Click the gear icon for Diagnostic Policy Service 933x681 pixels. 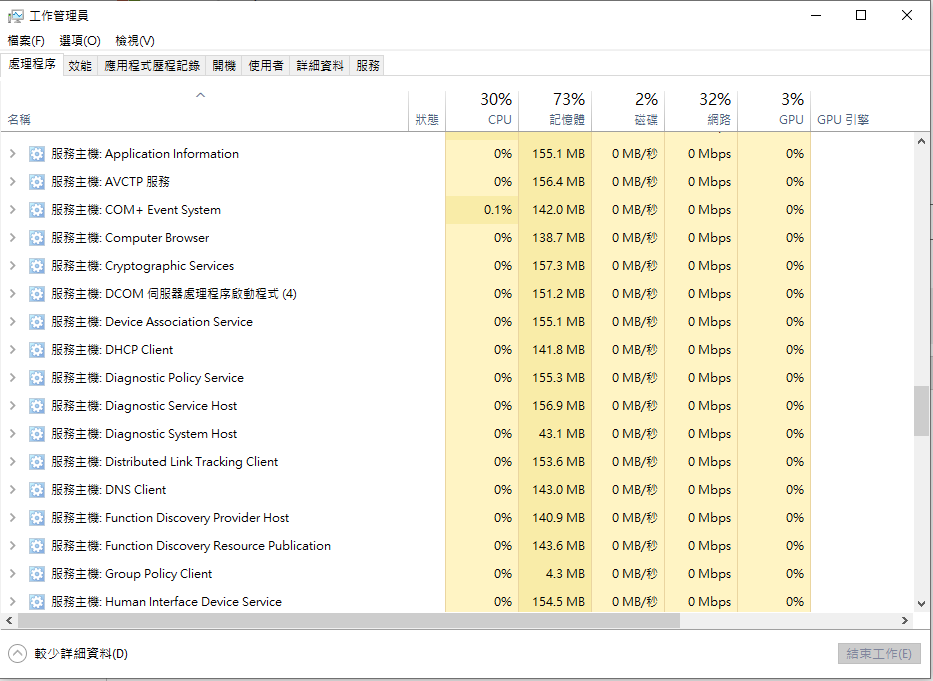click(37, 378)
